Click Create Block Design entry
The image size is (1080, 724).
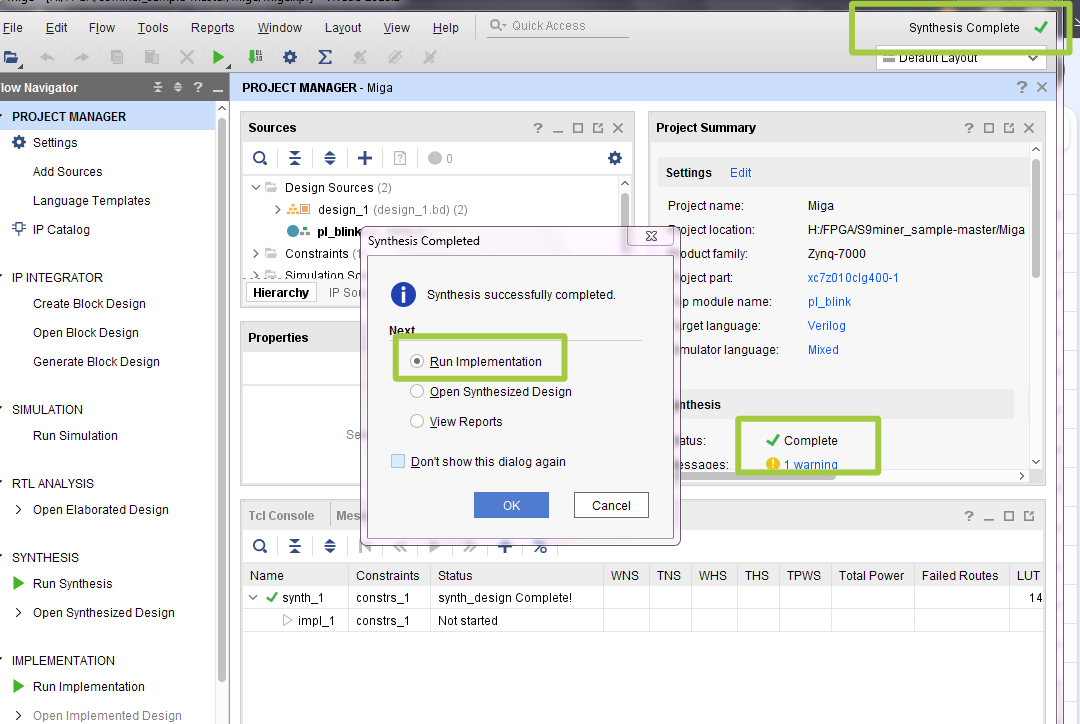90,304
